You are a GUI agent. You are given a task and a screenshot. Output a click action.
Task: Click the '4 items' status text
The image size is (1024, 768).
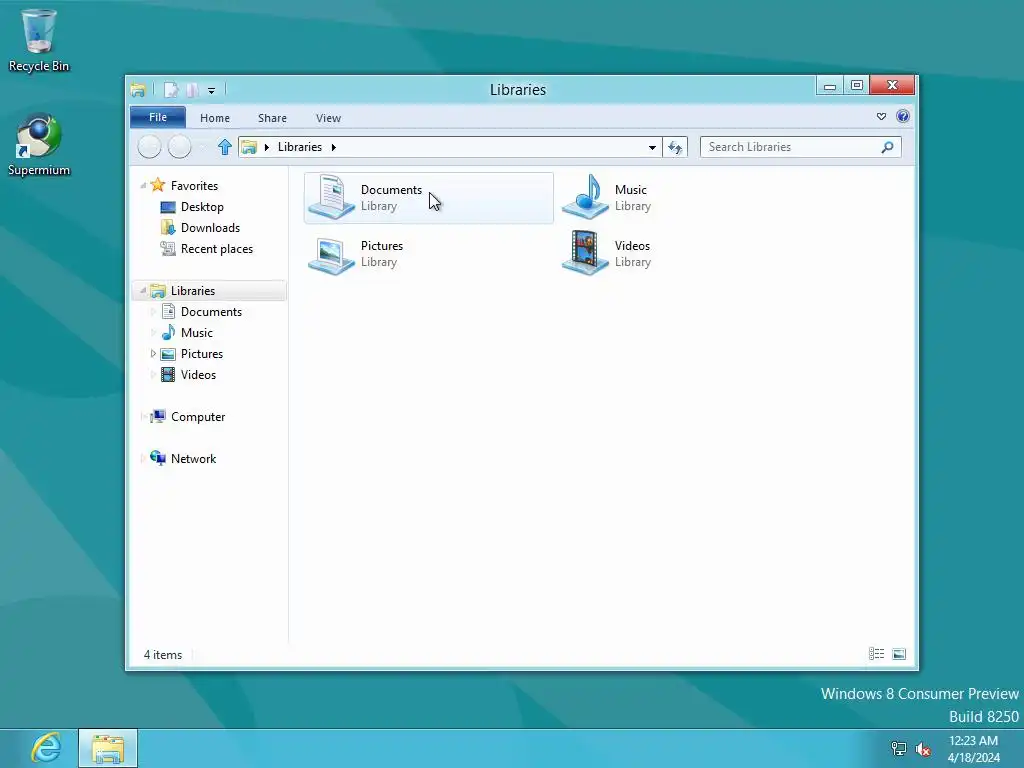pos(163,654)
